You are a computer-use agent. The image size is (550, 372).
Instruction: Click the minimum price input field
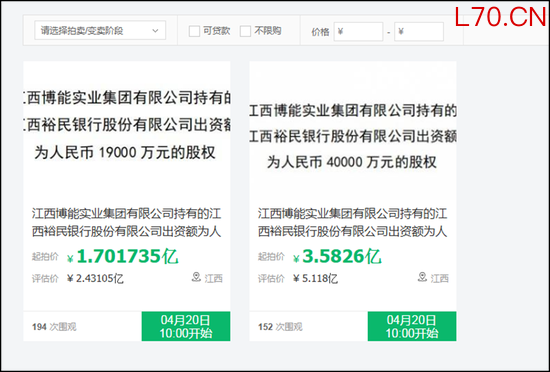click(358, 32)
